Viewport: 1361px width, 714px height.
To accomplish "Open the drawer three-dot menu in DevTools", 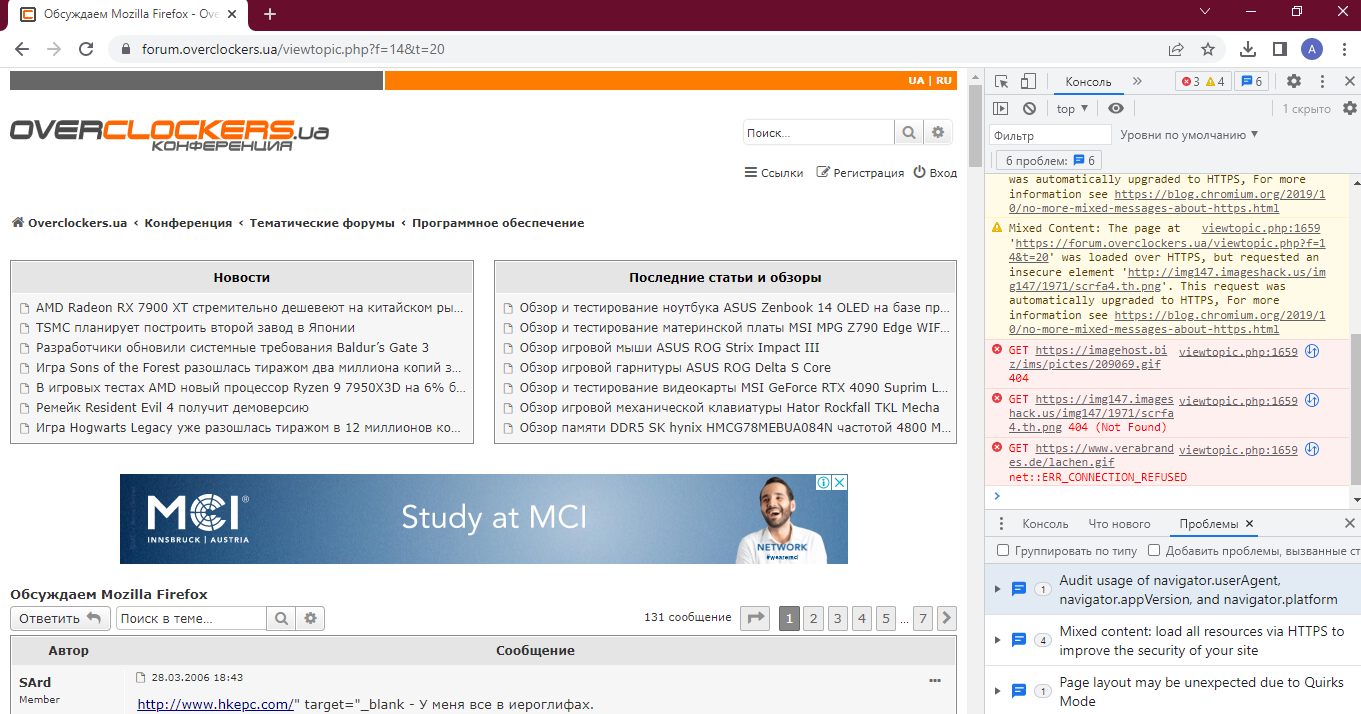I will (x=1003, y=523).
